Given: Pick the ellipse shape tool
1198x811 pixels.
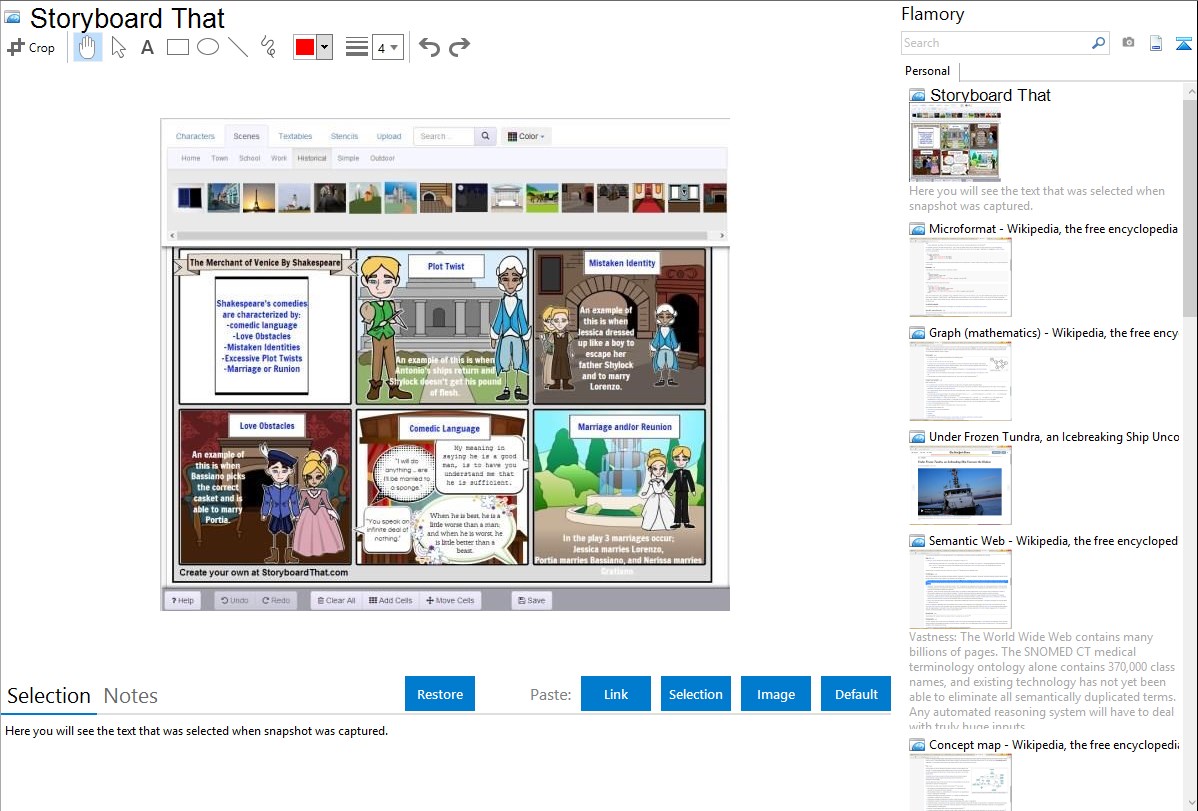Looking at the screenshot, I should [x=207, y=47].
